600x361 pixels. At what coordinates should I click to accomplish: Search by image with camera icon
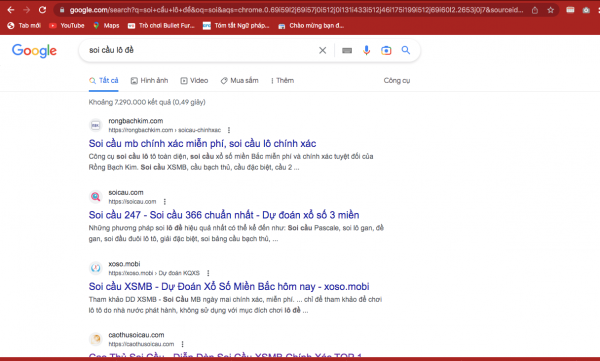pos(386,51)
